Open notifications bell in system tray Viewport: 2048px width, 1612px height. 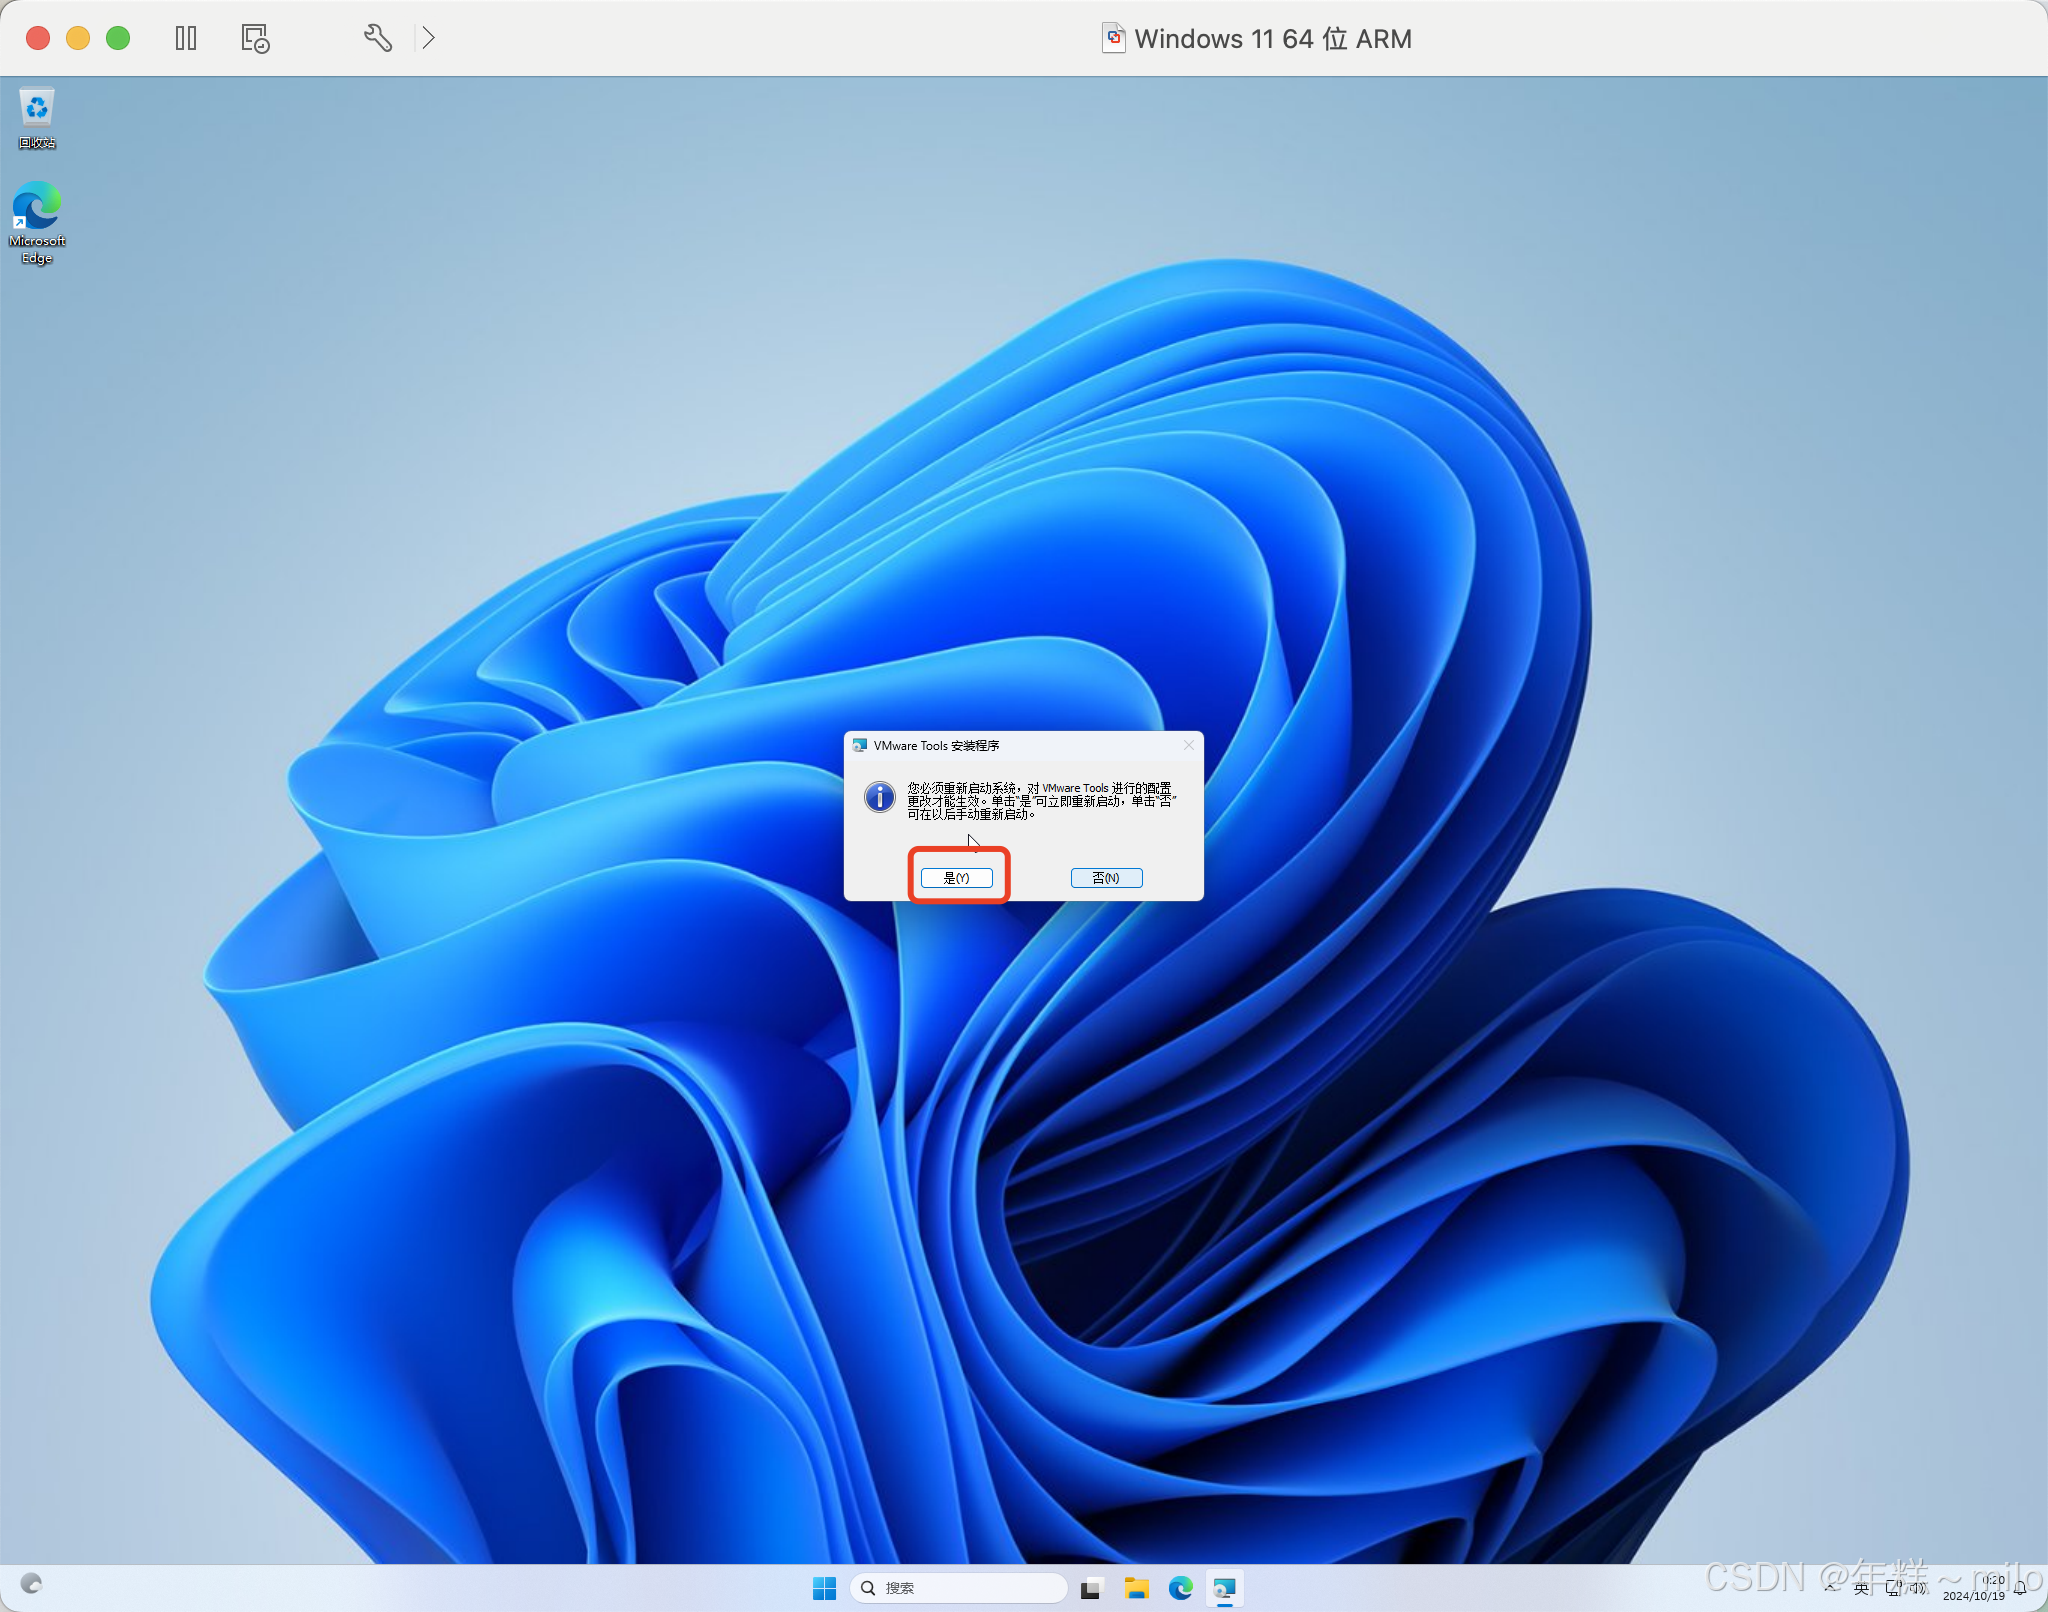(x=2021, y=1588)
